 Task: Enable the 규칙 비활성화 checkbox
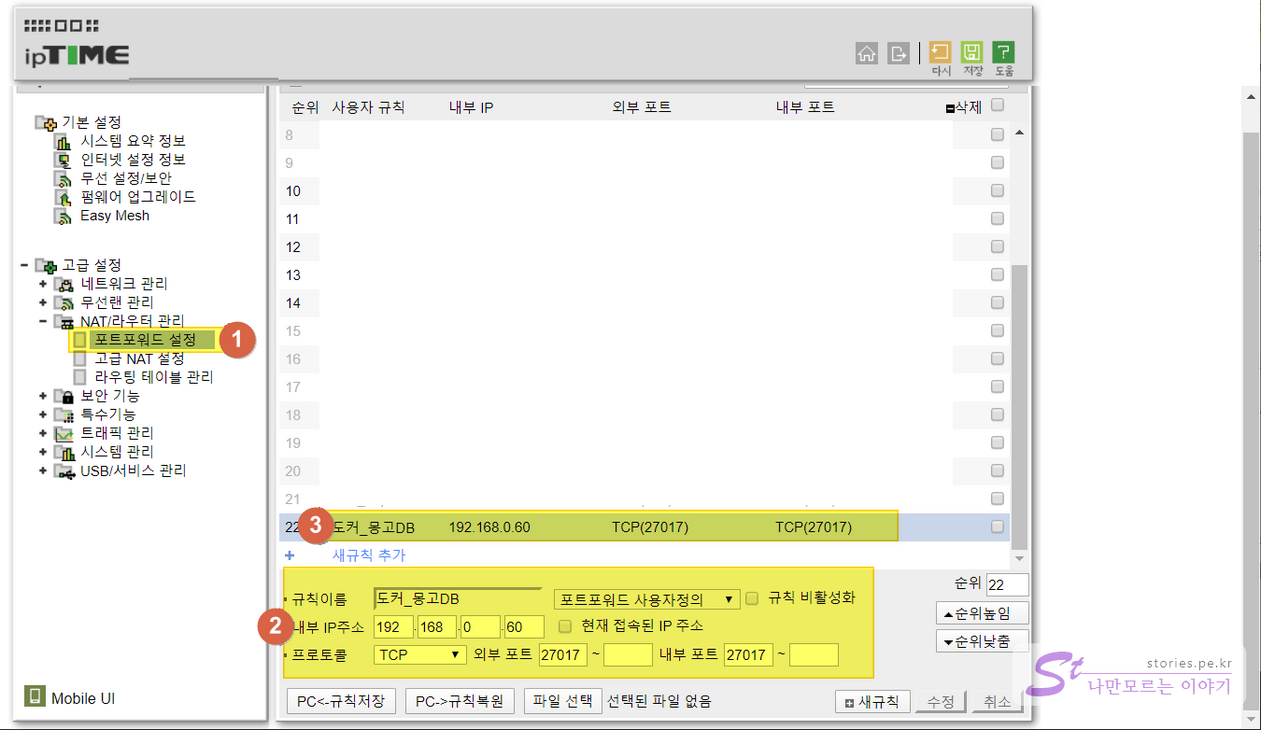click(x=752, y=598)
